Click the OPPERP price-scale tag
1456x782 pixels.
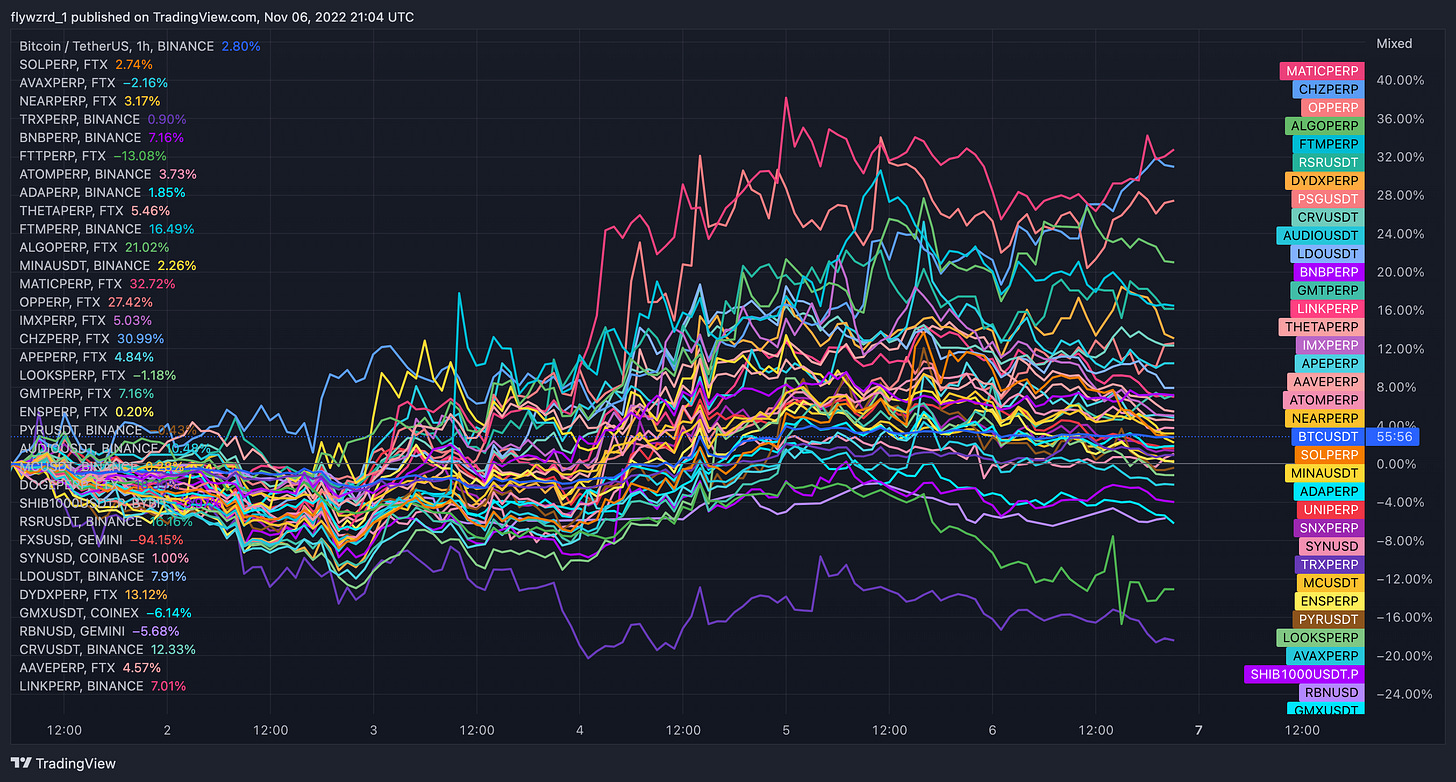click(x=1333, y=107)
